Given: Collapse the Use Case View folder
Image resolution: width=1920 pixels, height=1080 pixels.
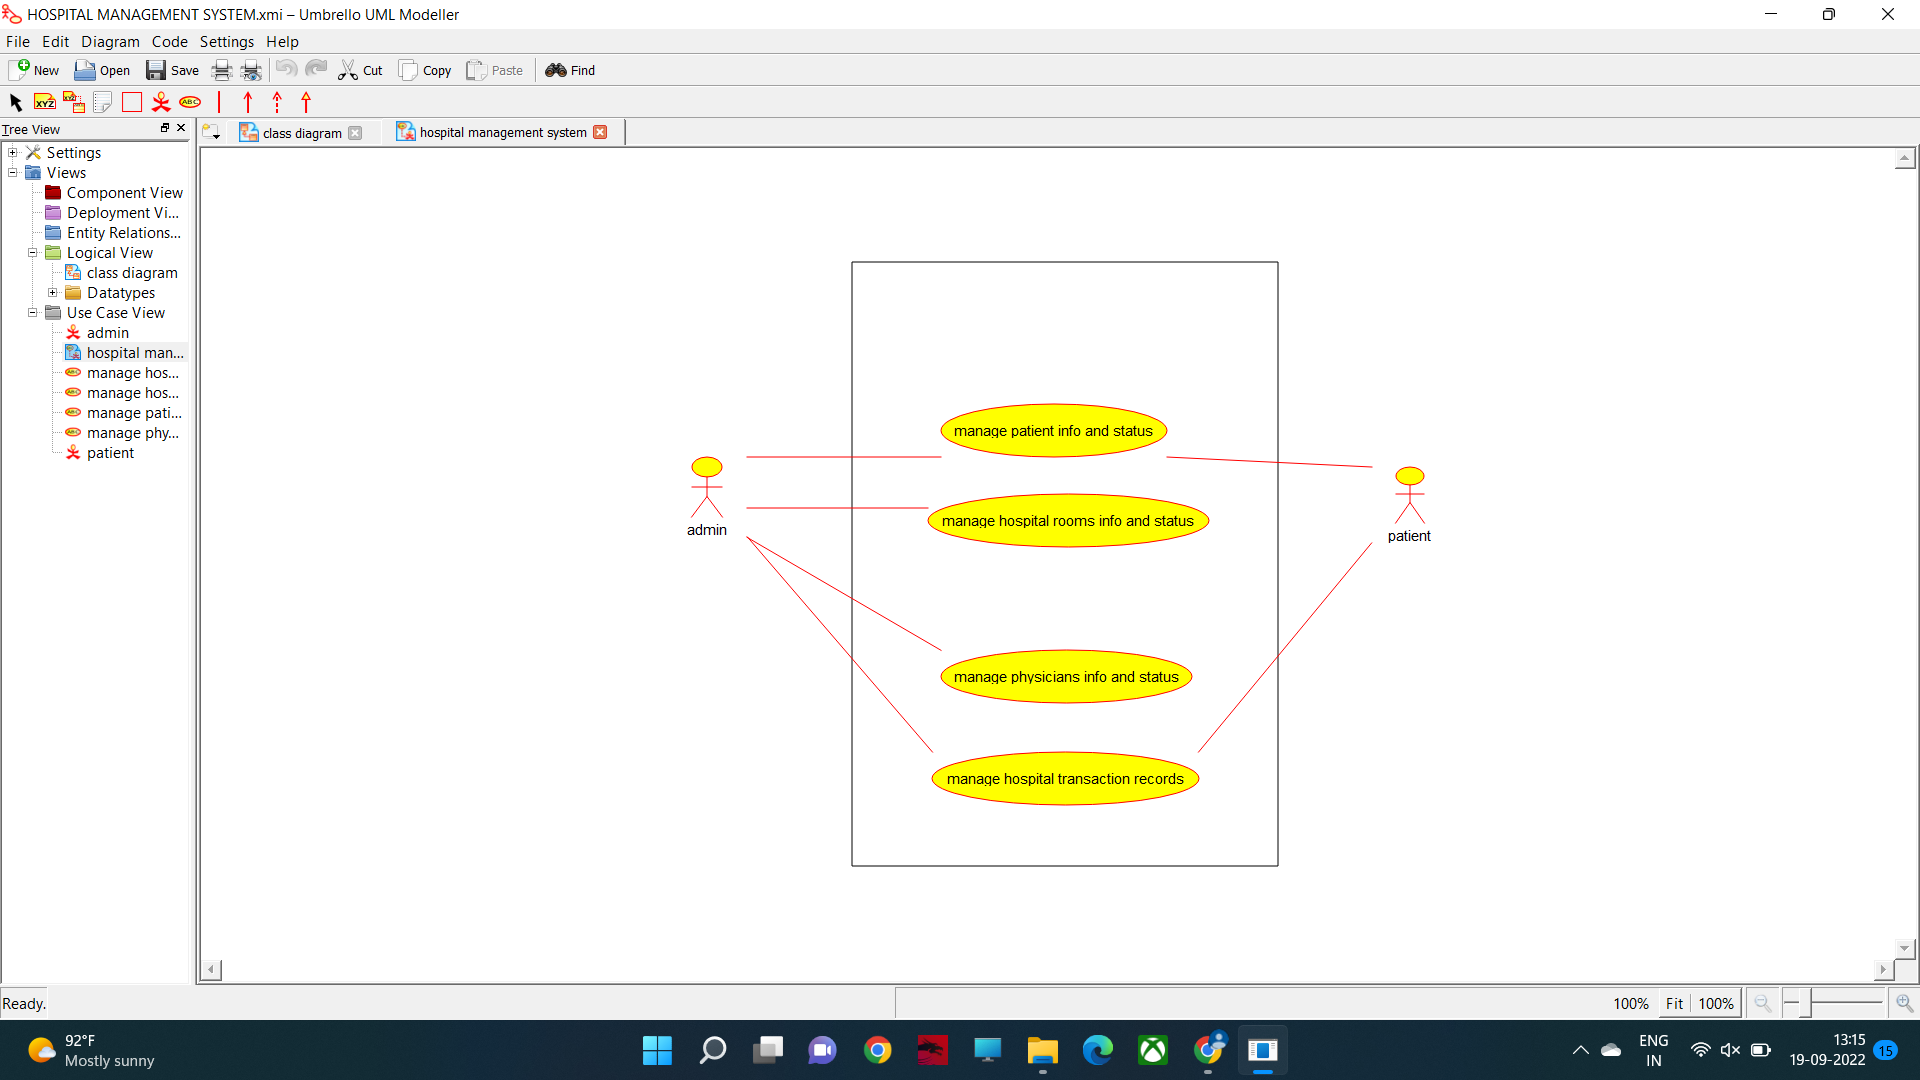Looking at the screenshot, I should coord(32,313).
